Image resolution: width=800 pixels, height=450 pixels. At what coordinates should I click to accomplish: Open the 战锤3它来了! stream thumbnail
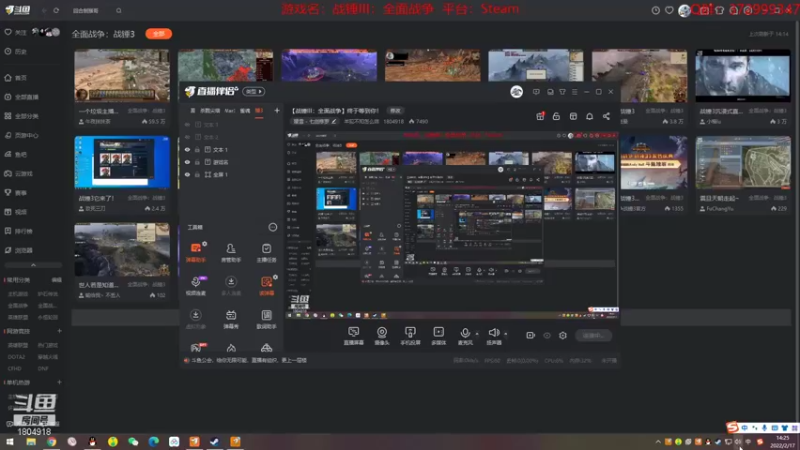pyautogui.click(x=122, y=162)
